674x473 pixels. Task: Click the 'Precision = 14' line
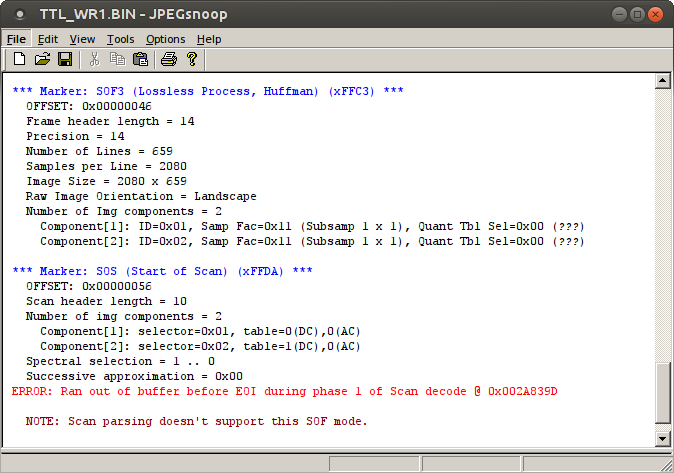click(x=75, y=136)
